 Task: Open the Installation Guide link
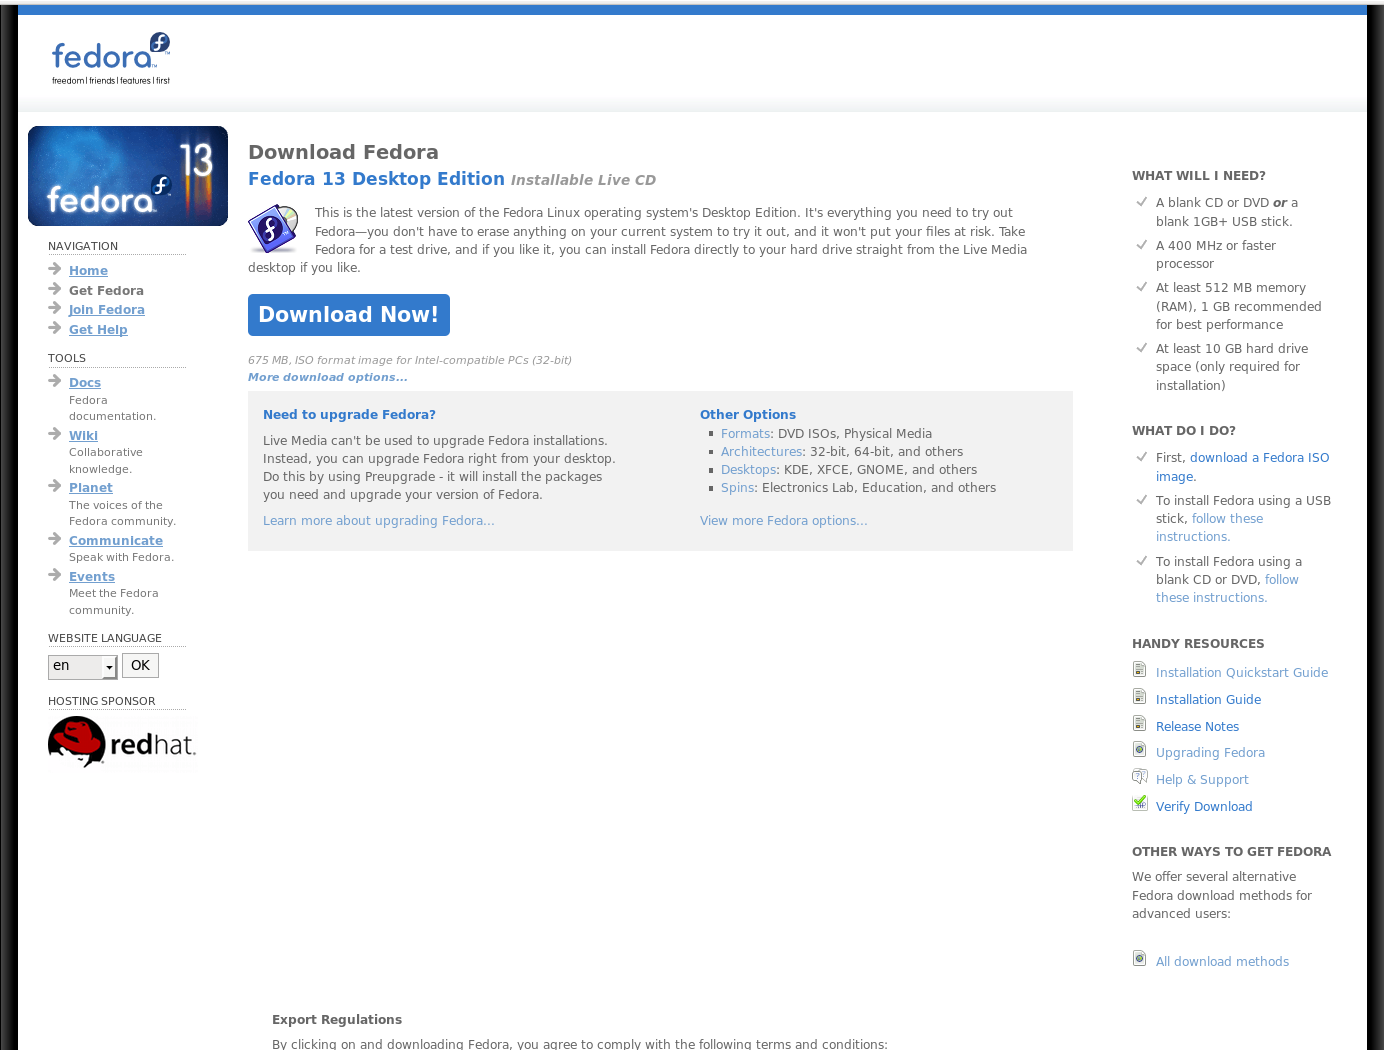1208,700
